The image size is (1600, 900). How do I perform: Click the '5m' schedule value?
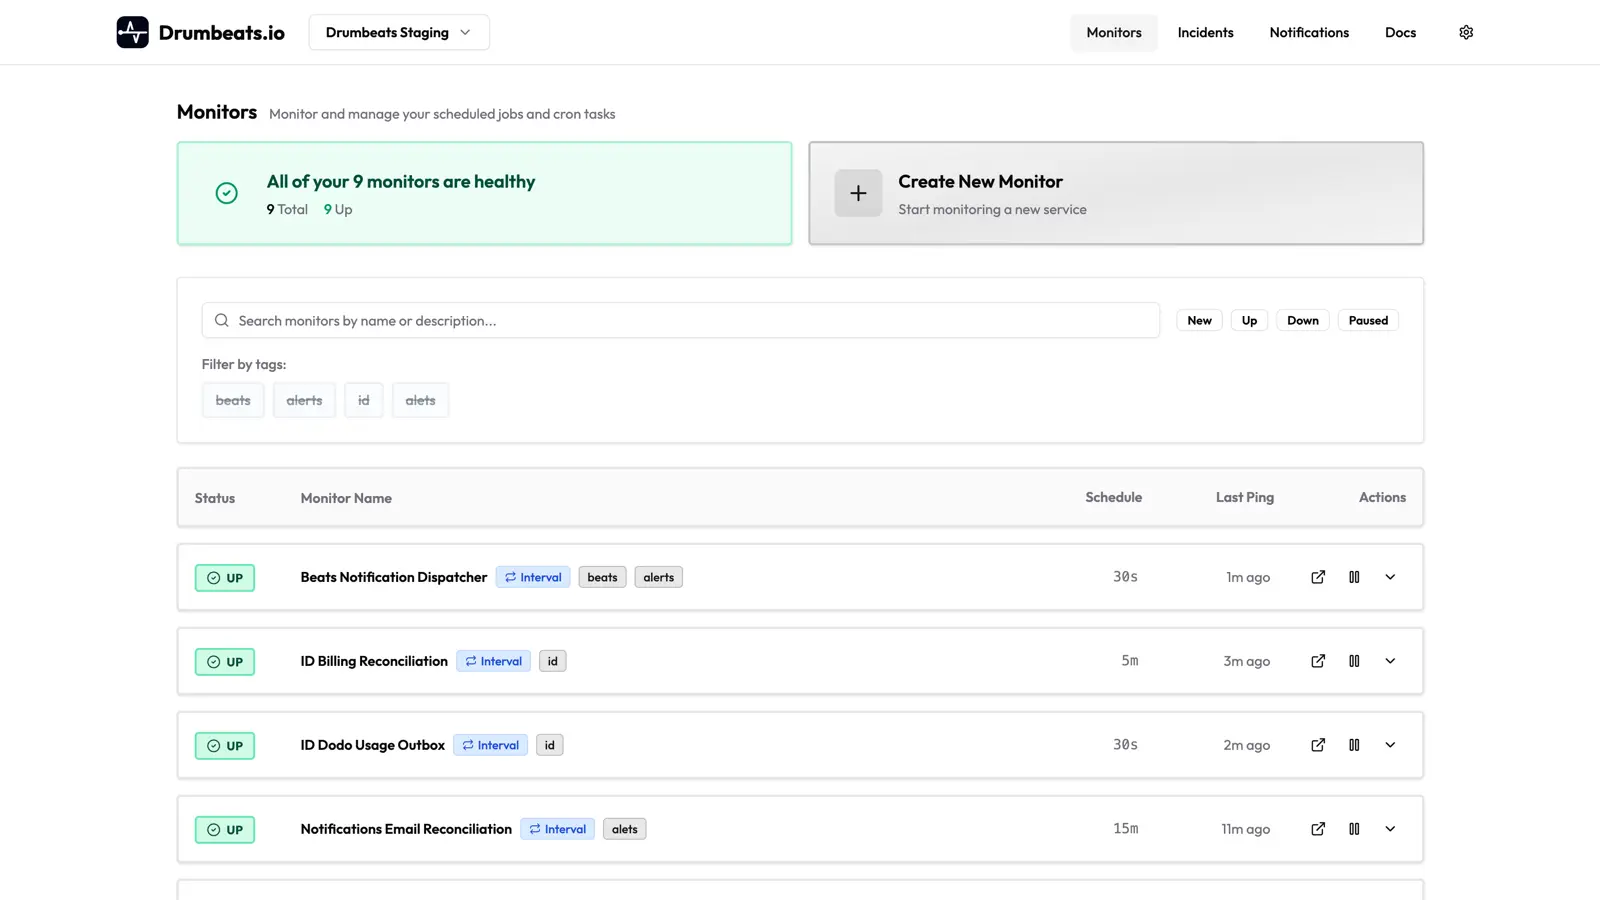[1129, 661]
